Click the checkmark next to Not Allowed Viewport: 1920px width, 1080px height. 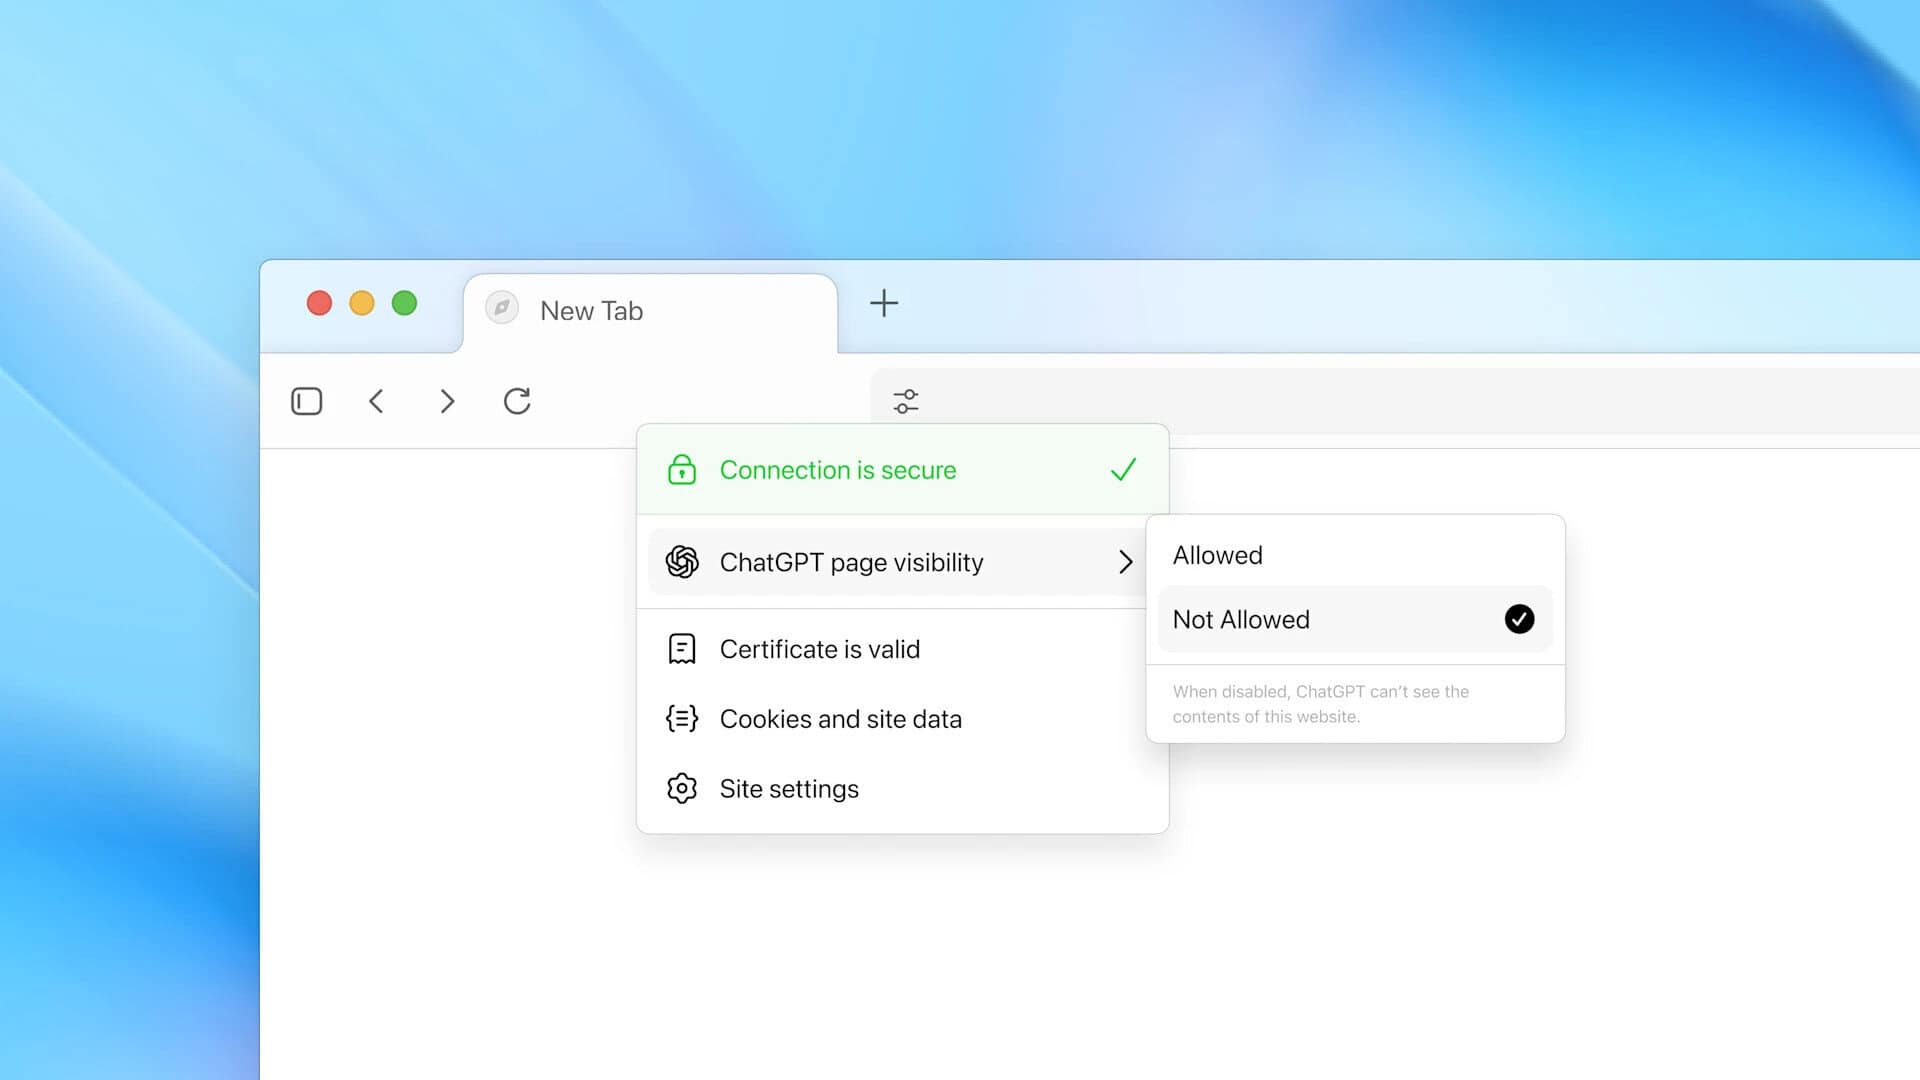(1518, 619)
